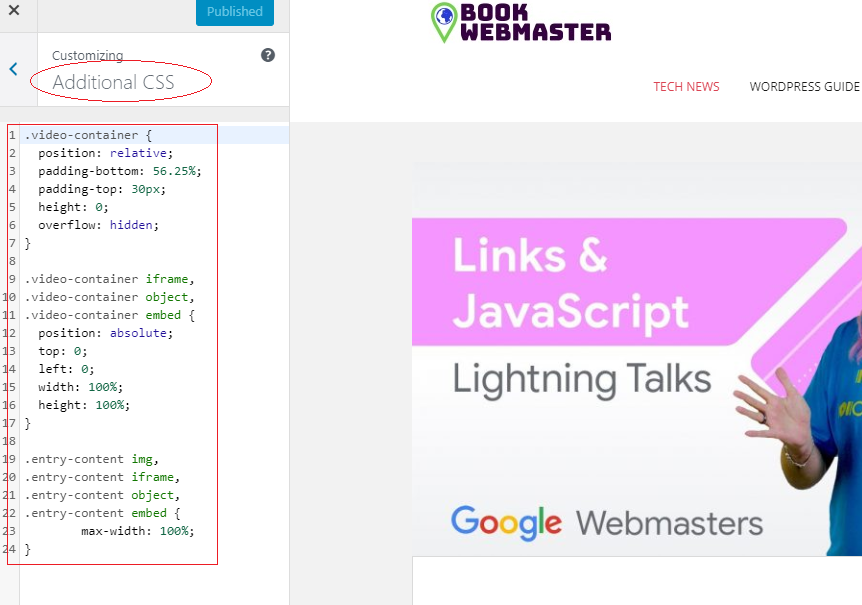Click the line 'width: 100%;'

(x=80, y=387)
